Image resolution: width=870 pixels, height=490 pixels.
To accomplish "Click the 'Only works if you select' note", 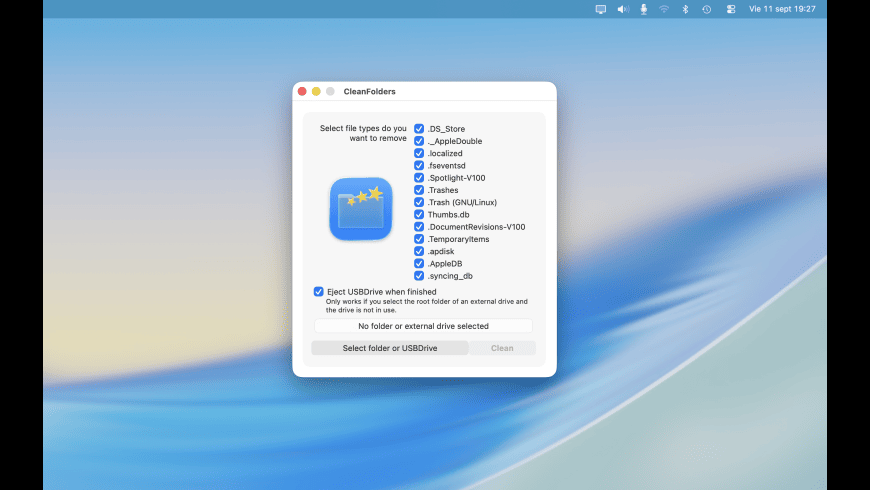I will (426, 306).
